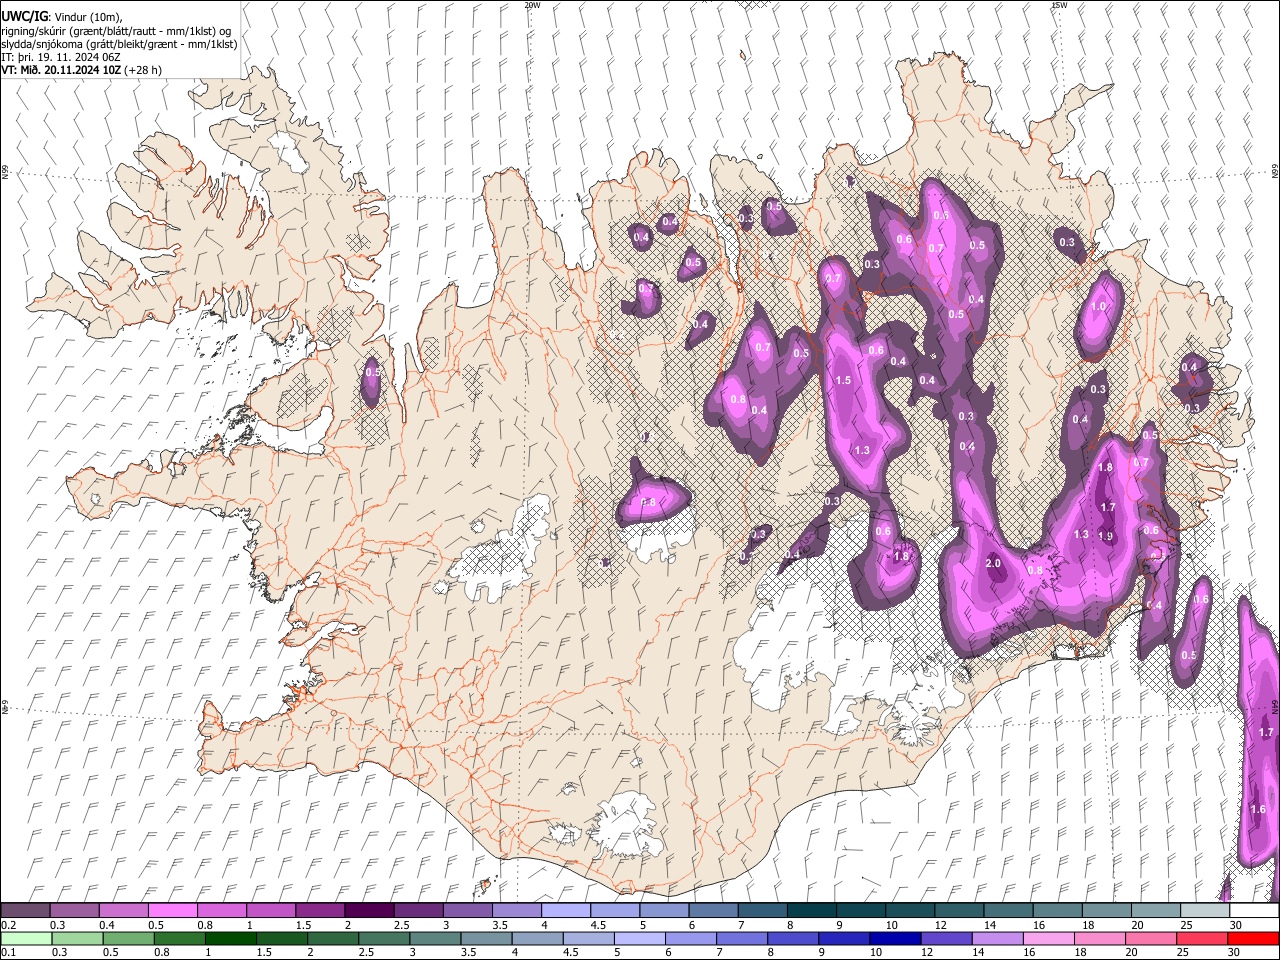Select the 8–9 rain legend swatch

click(x=792, y=938)
